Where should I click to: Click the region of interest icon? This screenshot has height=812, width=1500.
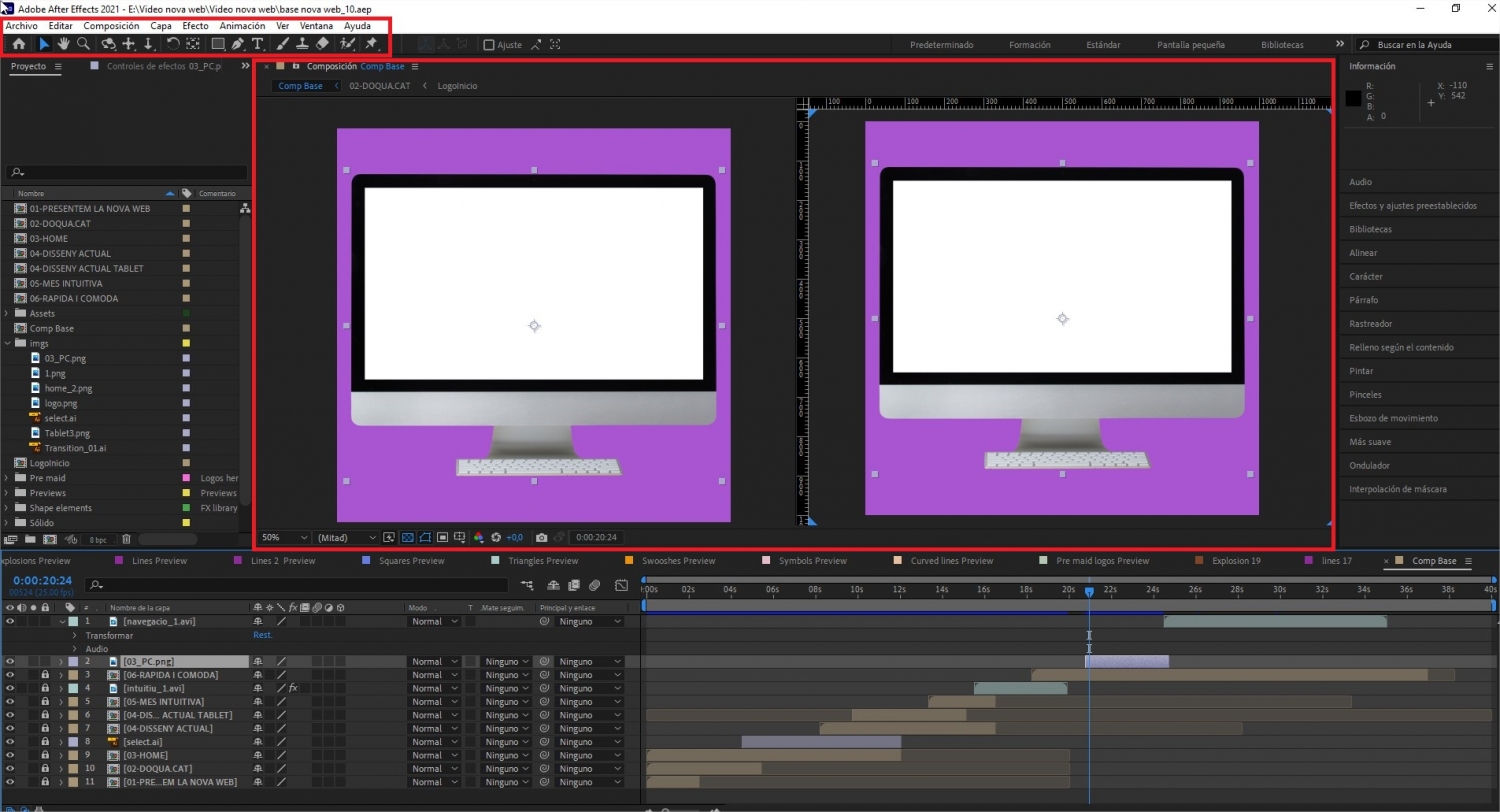442,537
